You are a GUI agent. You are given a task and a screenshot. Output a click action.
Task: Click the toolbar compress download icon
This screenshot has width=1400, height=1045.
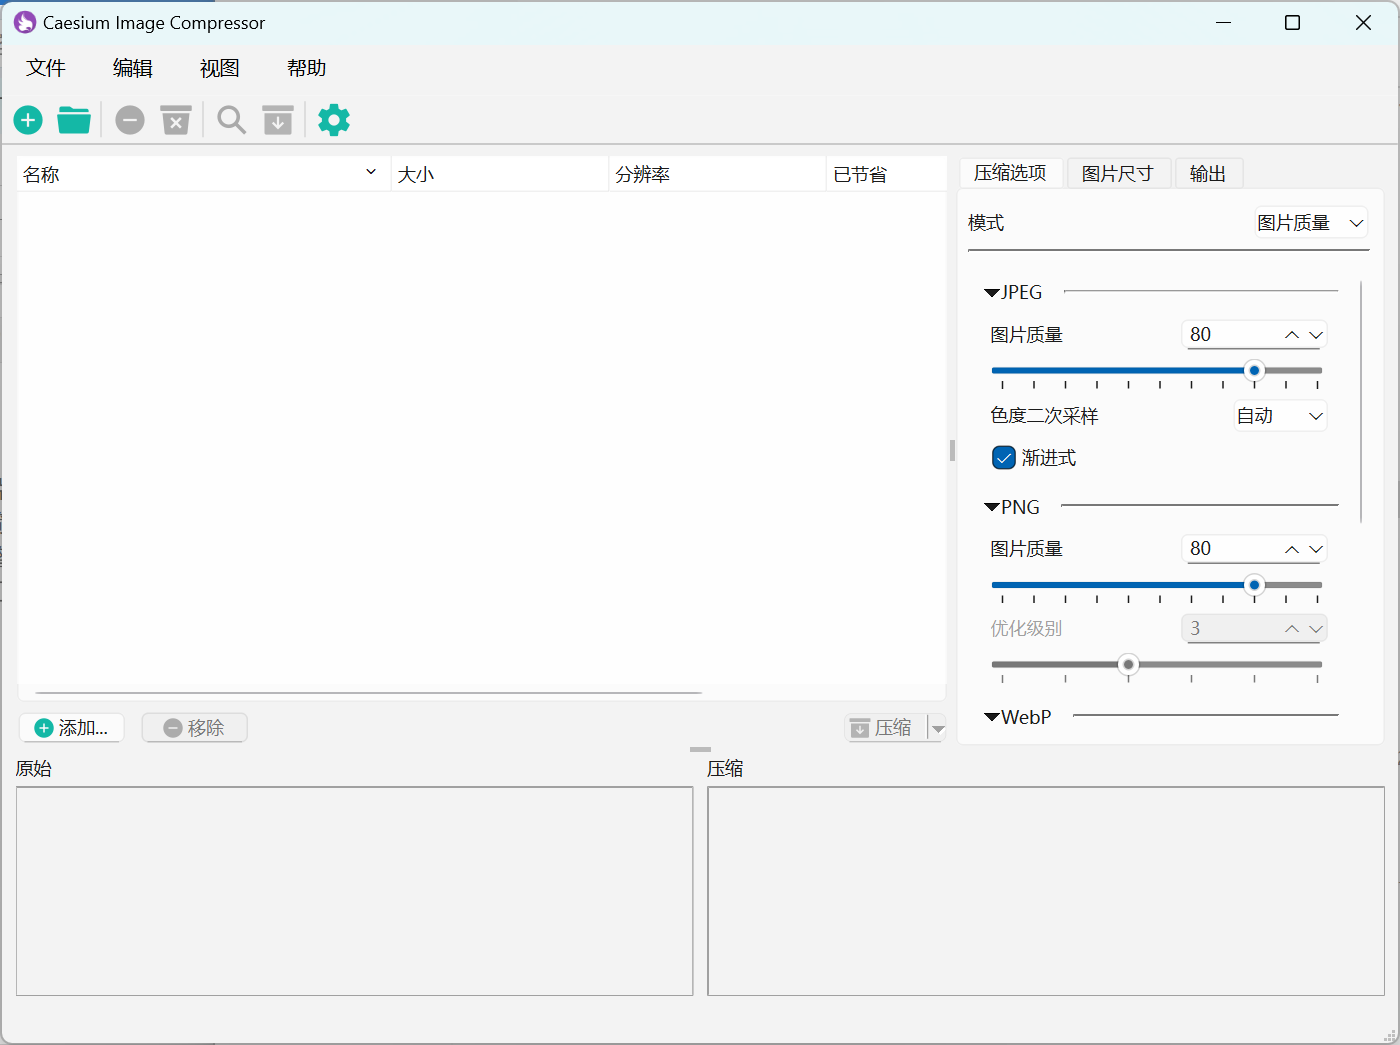(x=278, y=121)
